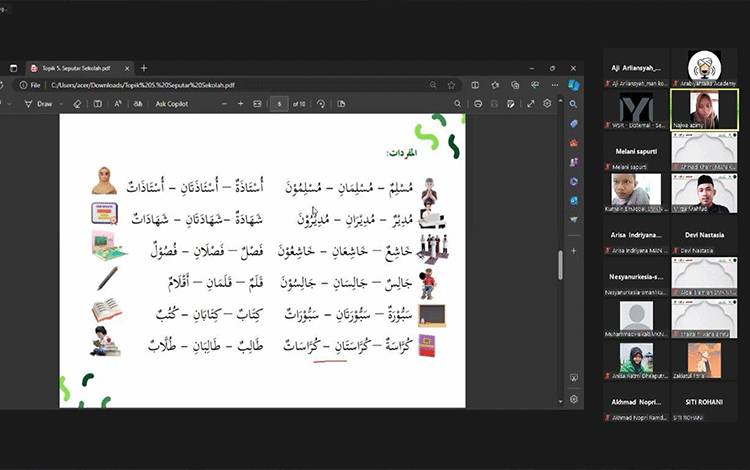Open the Settings and more ellipsis menu
Image resolution: width=750 pixels, height=470 pixels.
pos(555,85)
